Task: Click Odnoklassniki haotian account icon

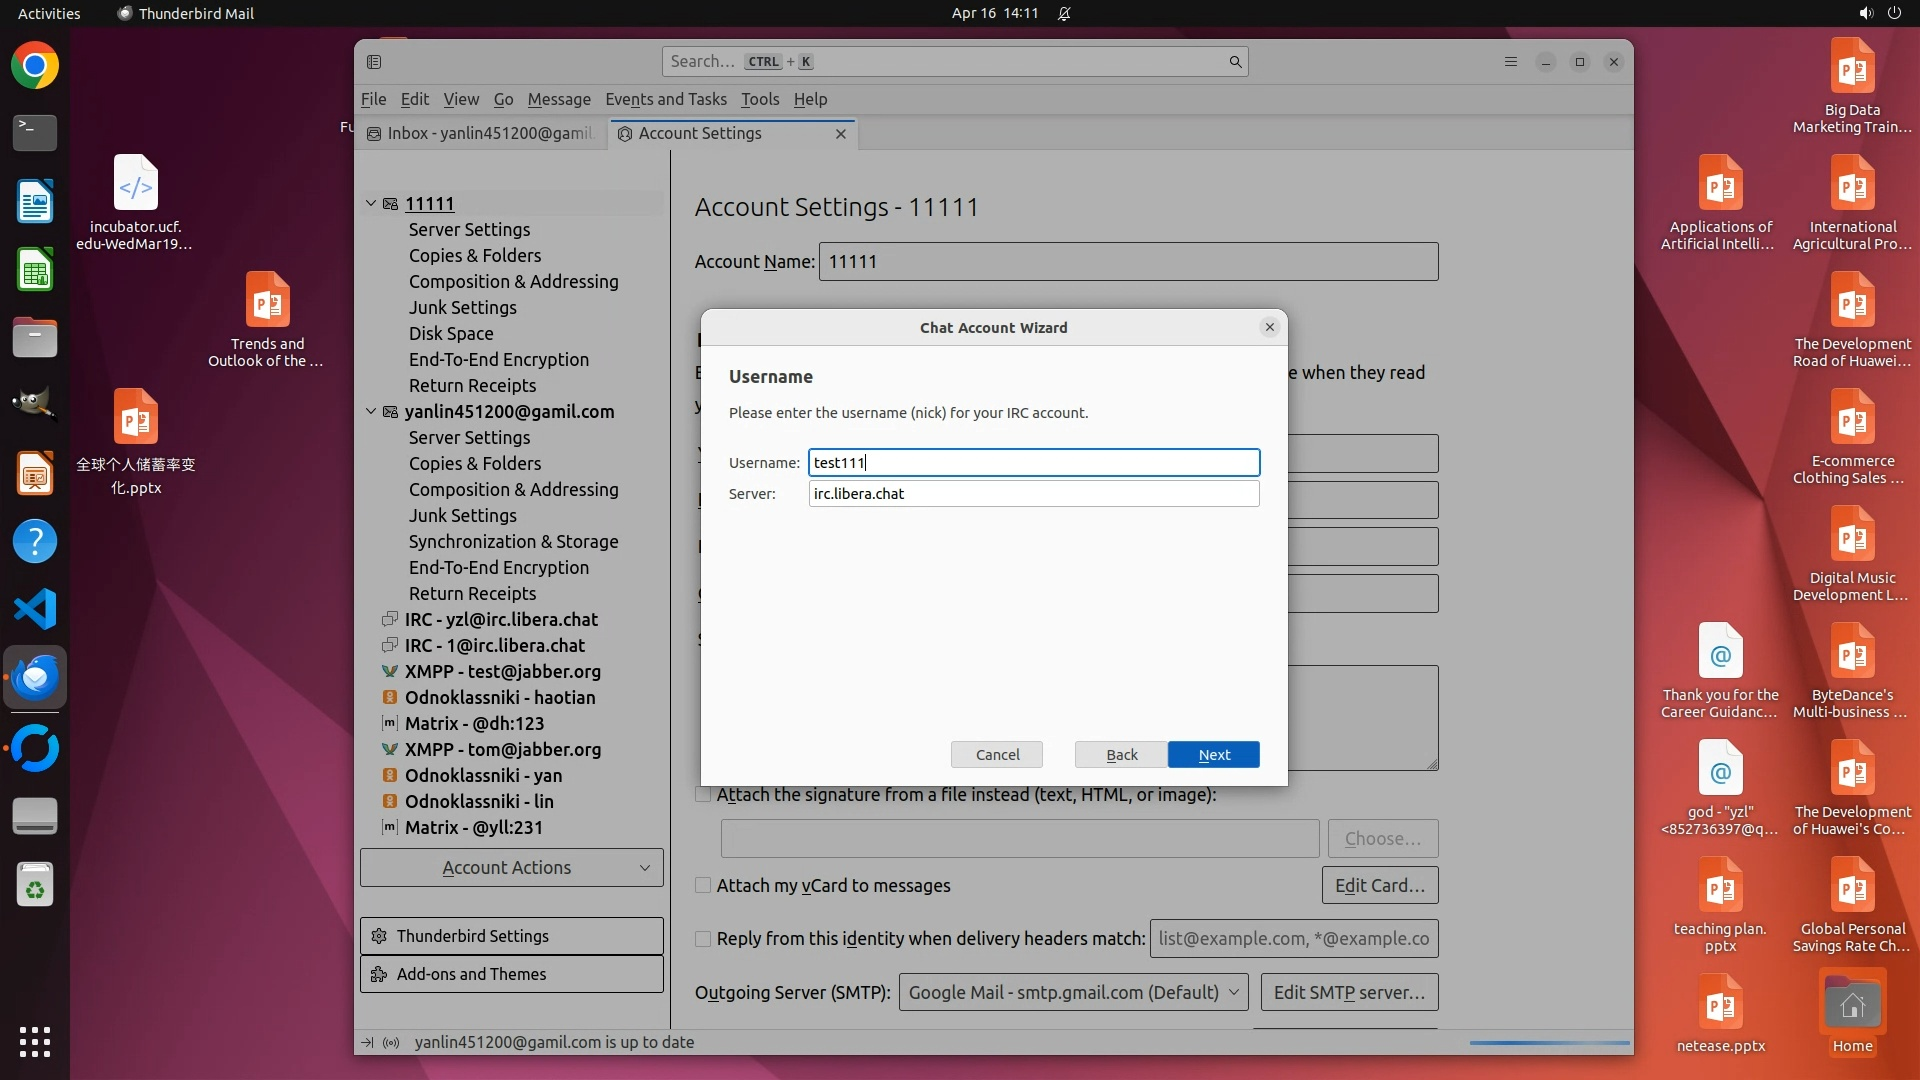Action: (390, 697)
